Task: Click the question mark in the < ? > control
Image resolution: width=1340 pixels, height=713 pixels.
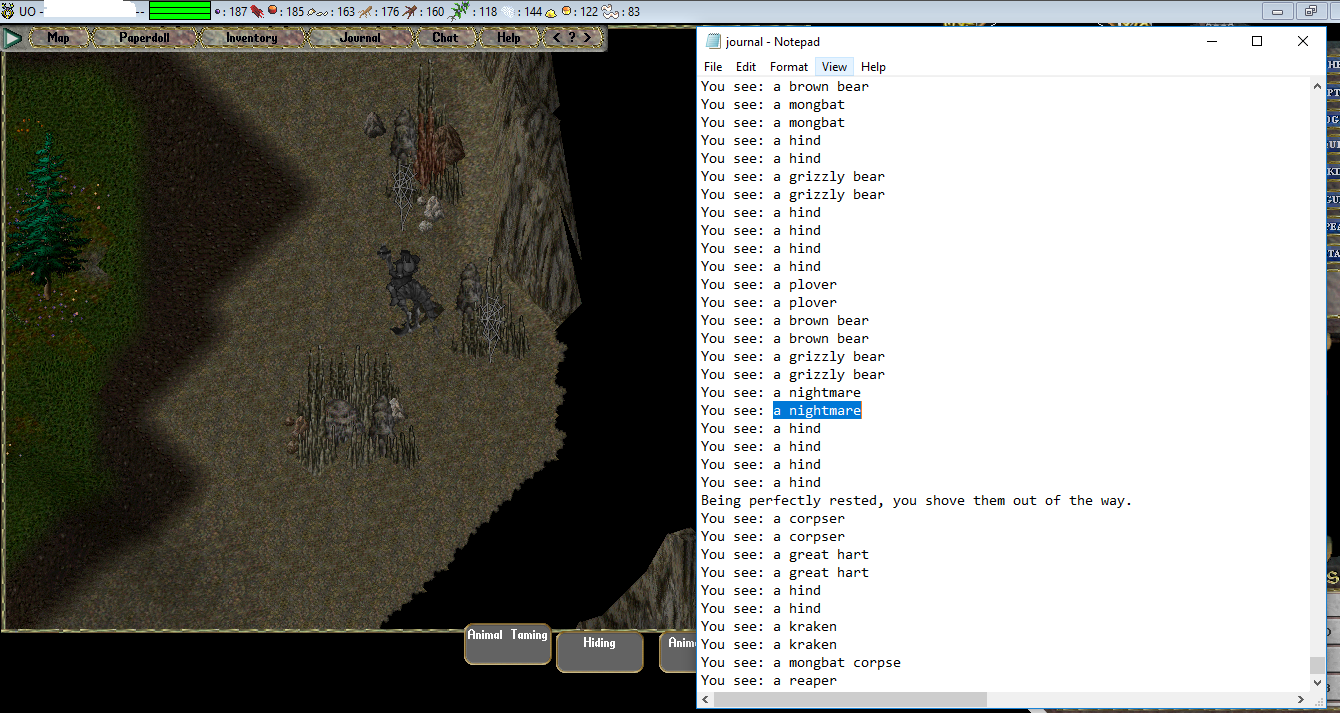Action: click(x=572, y=38)
